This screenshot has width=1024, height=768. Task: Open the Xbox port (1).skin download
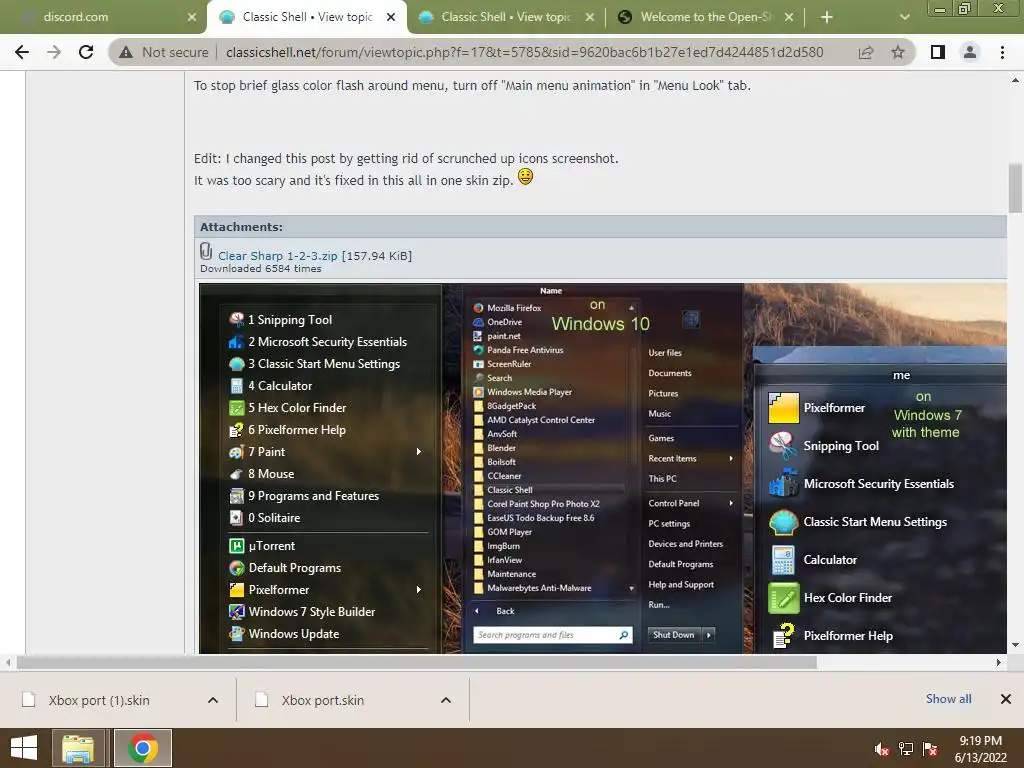pos(98,700)
